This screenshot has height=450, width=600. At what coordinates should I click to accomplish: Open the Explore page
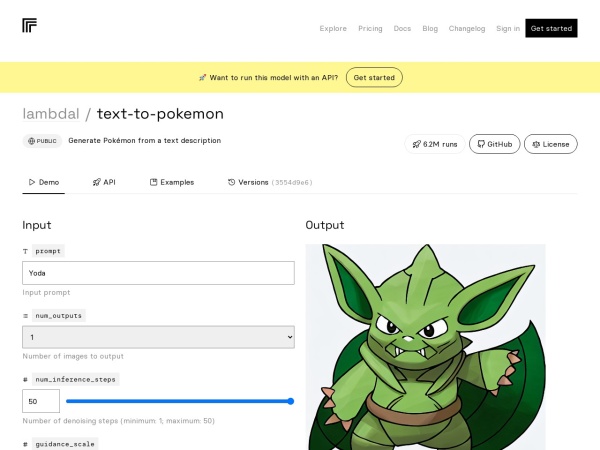coord(333,28)
